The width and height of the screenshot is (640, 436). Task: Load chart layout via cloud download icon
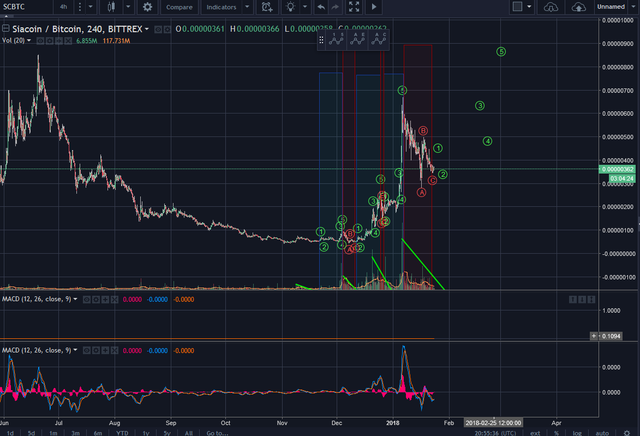point(551,7)
